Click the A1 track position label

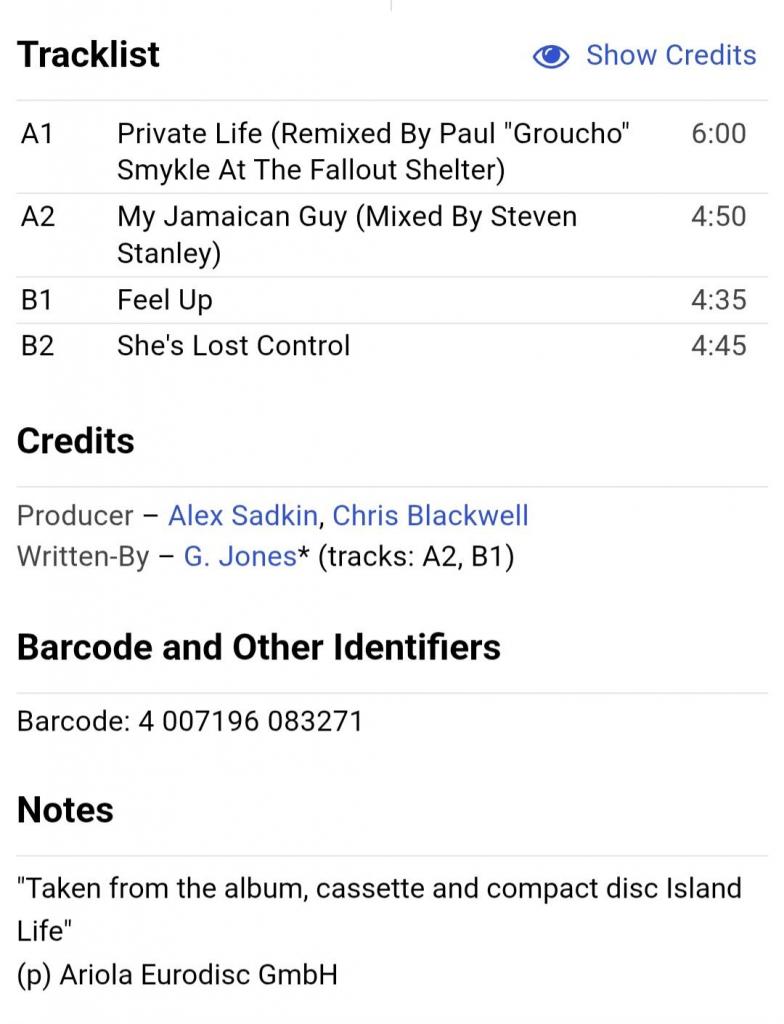tap(37, 133)
